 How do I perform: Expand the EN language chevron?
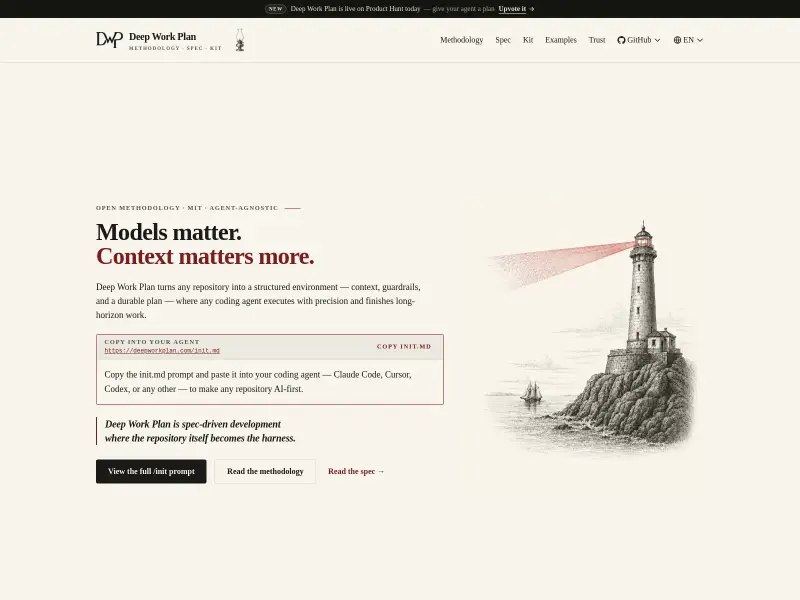pyautogui.click(x=700, y=40)
